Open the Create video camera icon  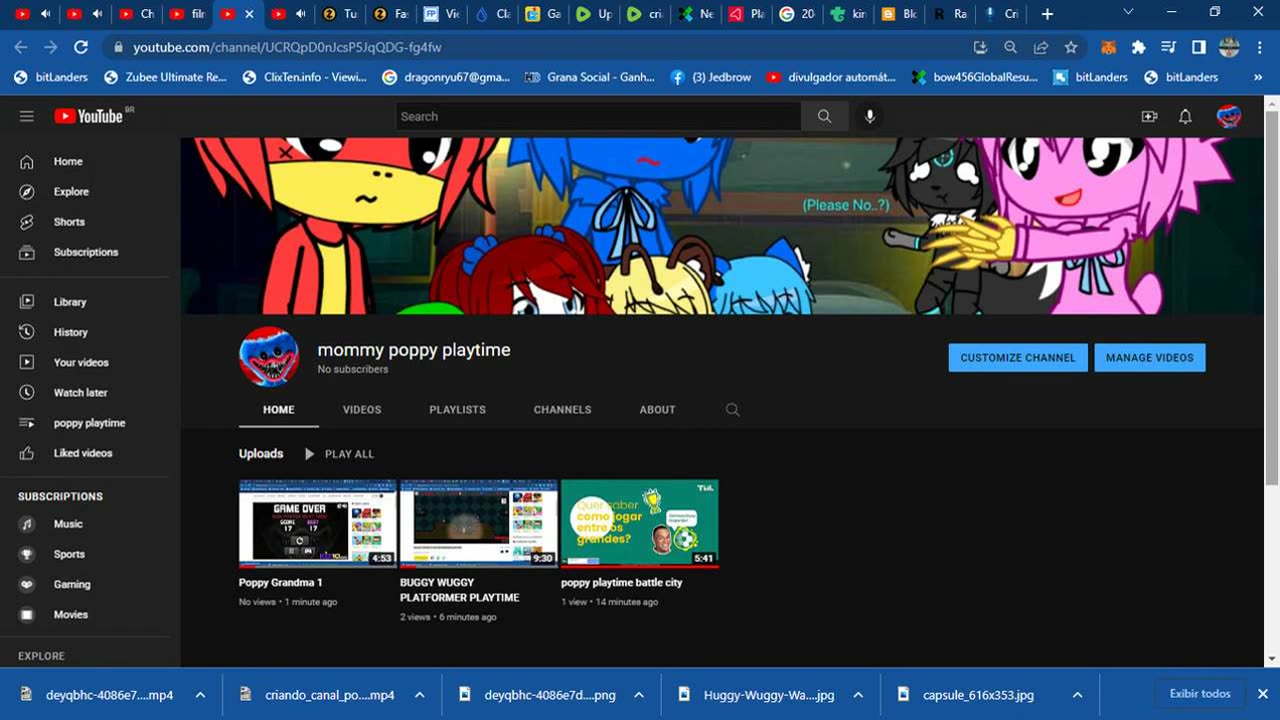click(1149, 116)
